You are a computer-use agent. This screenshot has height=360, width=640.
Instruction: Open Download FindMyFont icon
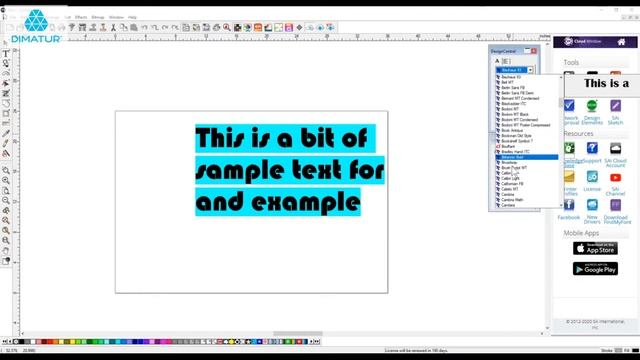[x=616, y=205]
